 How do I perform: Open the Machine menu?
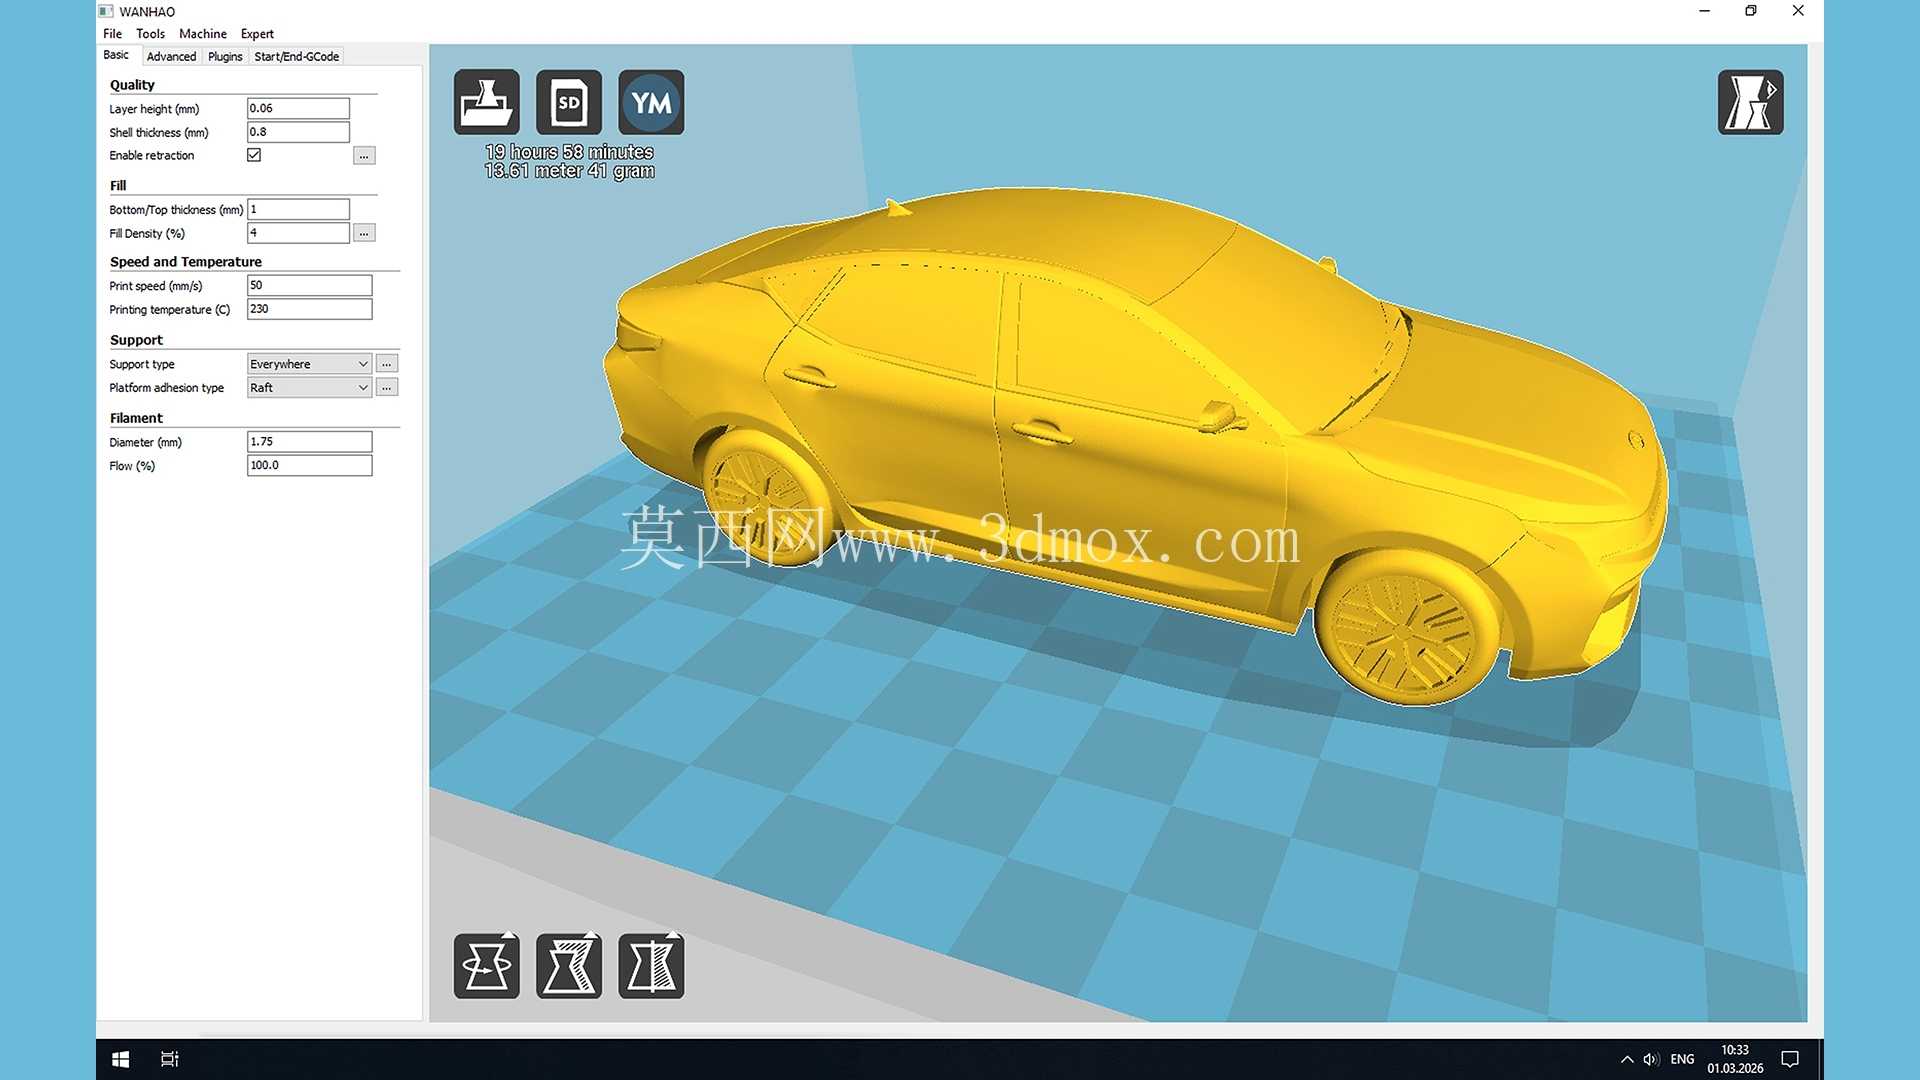pos(203,33)
